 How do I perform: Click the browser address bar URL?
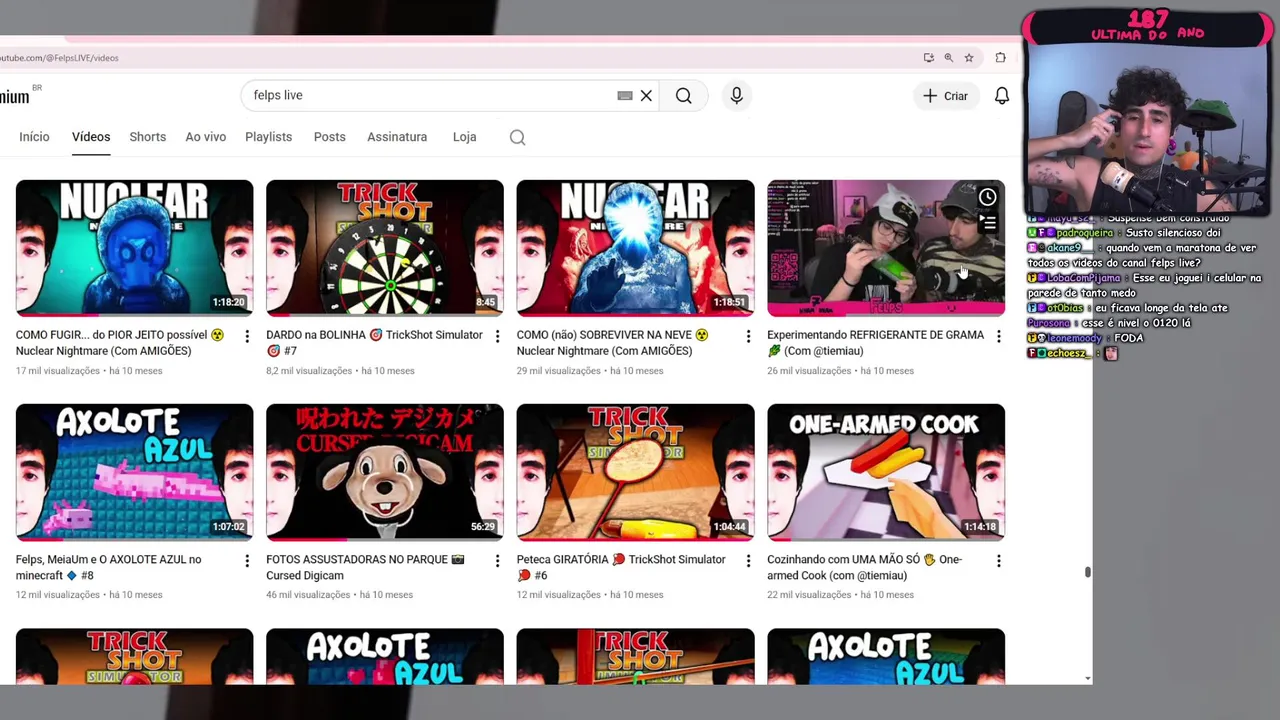pos(60,58)
